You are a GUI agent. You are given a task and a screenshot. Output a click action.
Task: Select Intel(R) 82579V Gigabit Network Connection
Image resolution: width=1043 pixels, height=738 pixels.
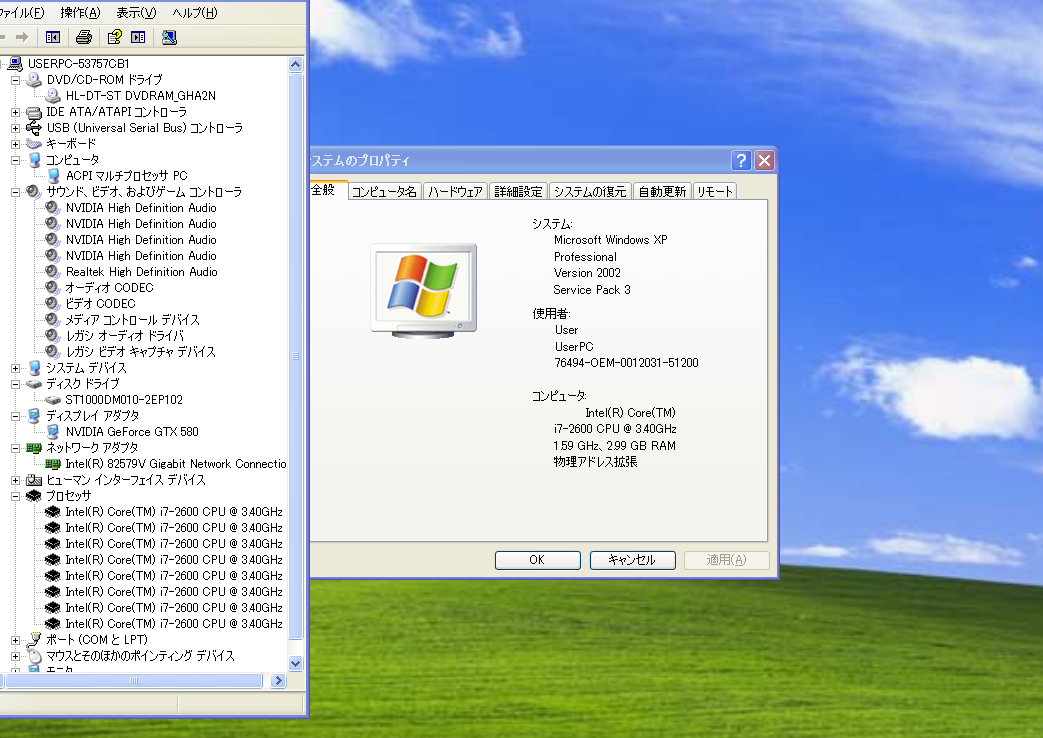click(x=176, y=464)
